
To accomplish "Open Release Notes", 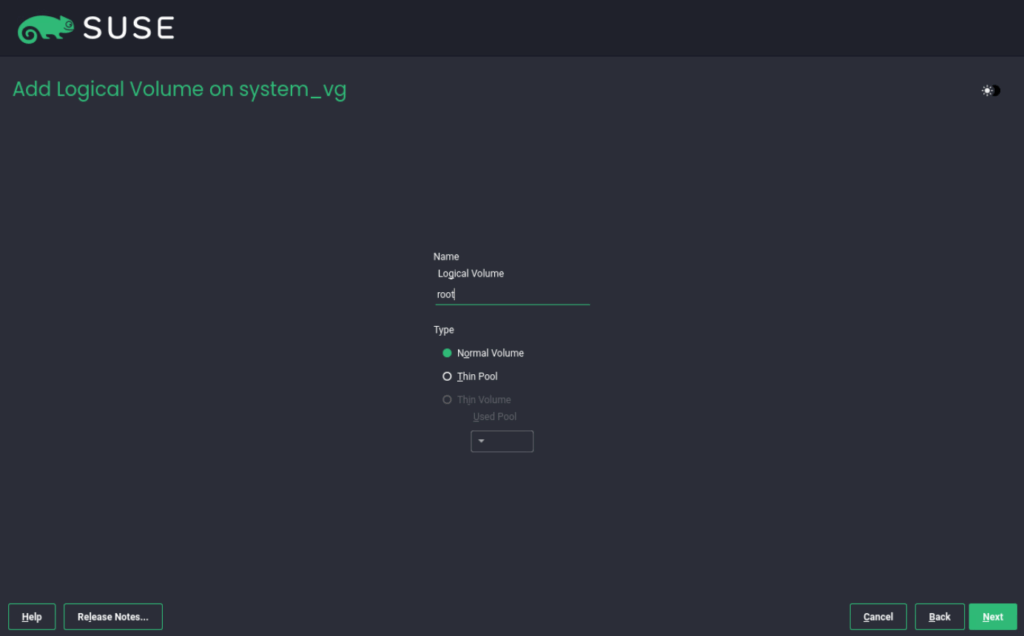I will (113, 616).
